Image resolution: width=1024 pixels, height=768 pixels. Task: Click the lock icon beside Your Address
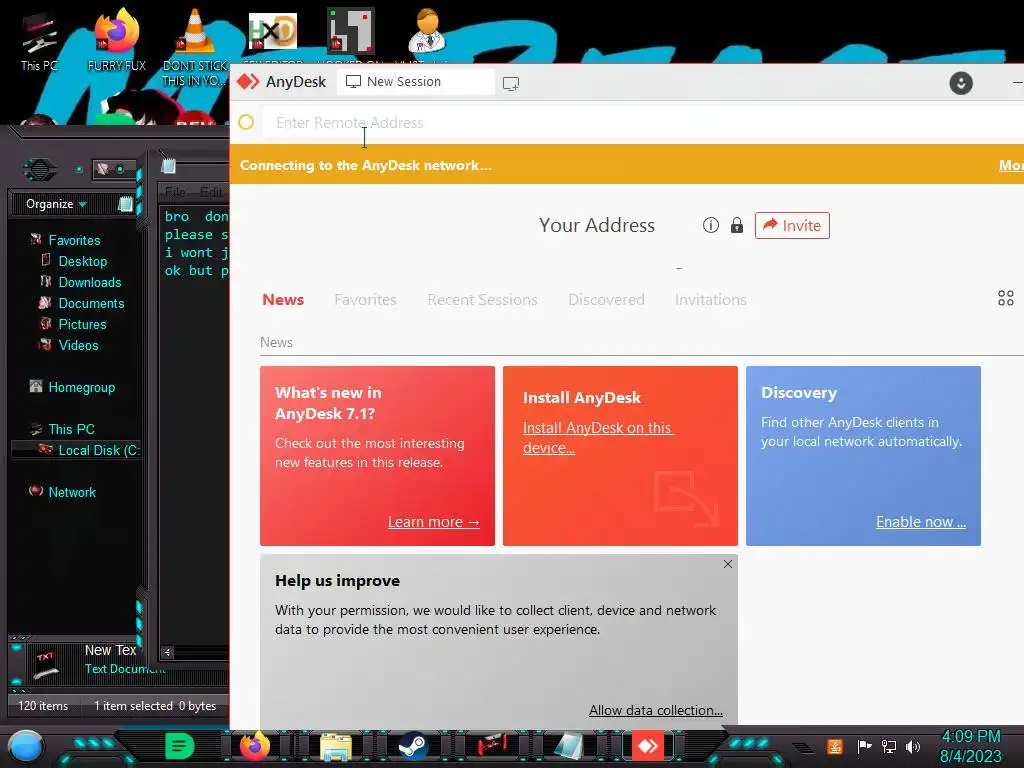pyautogui.click(x=737, y=225)
